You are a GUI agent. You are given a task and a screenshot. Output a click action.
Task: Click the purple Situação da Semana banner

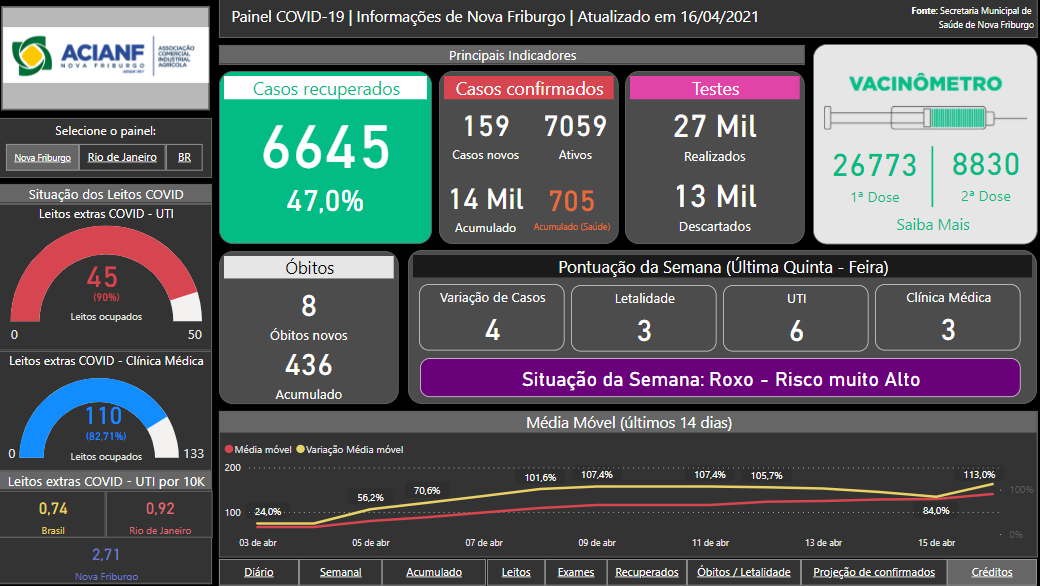coord(720,380)
